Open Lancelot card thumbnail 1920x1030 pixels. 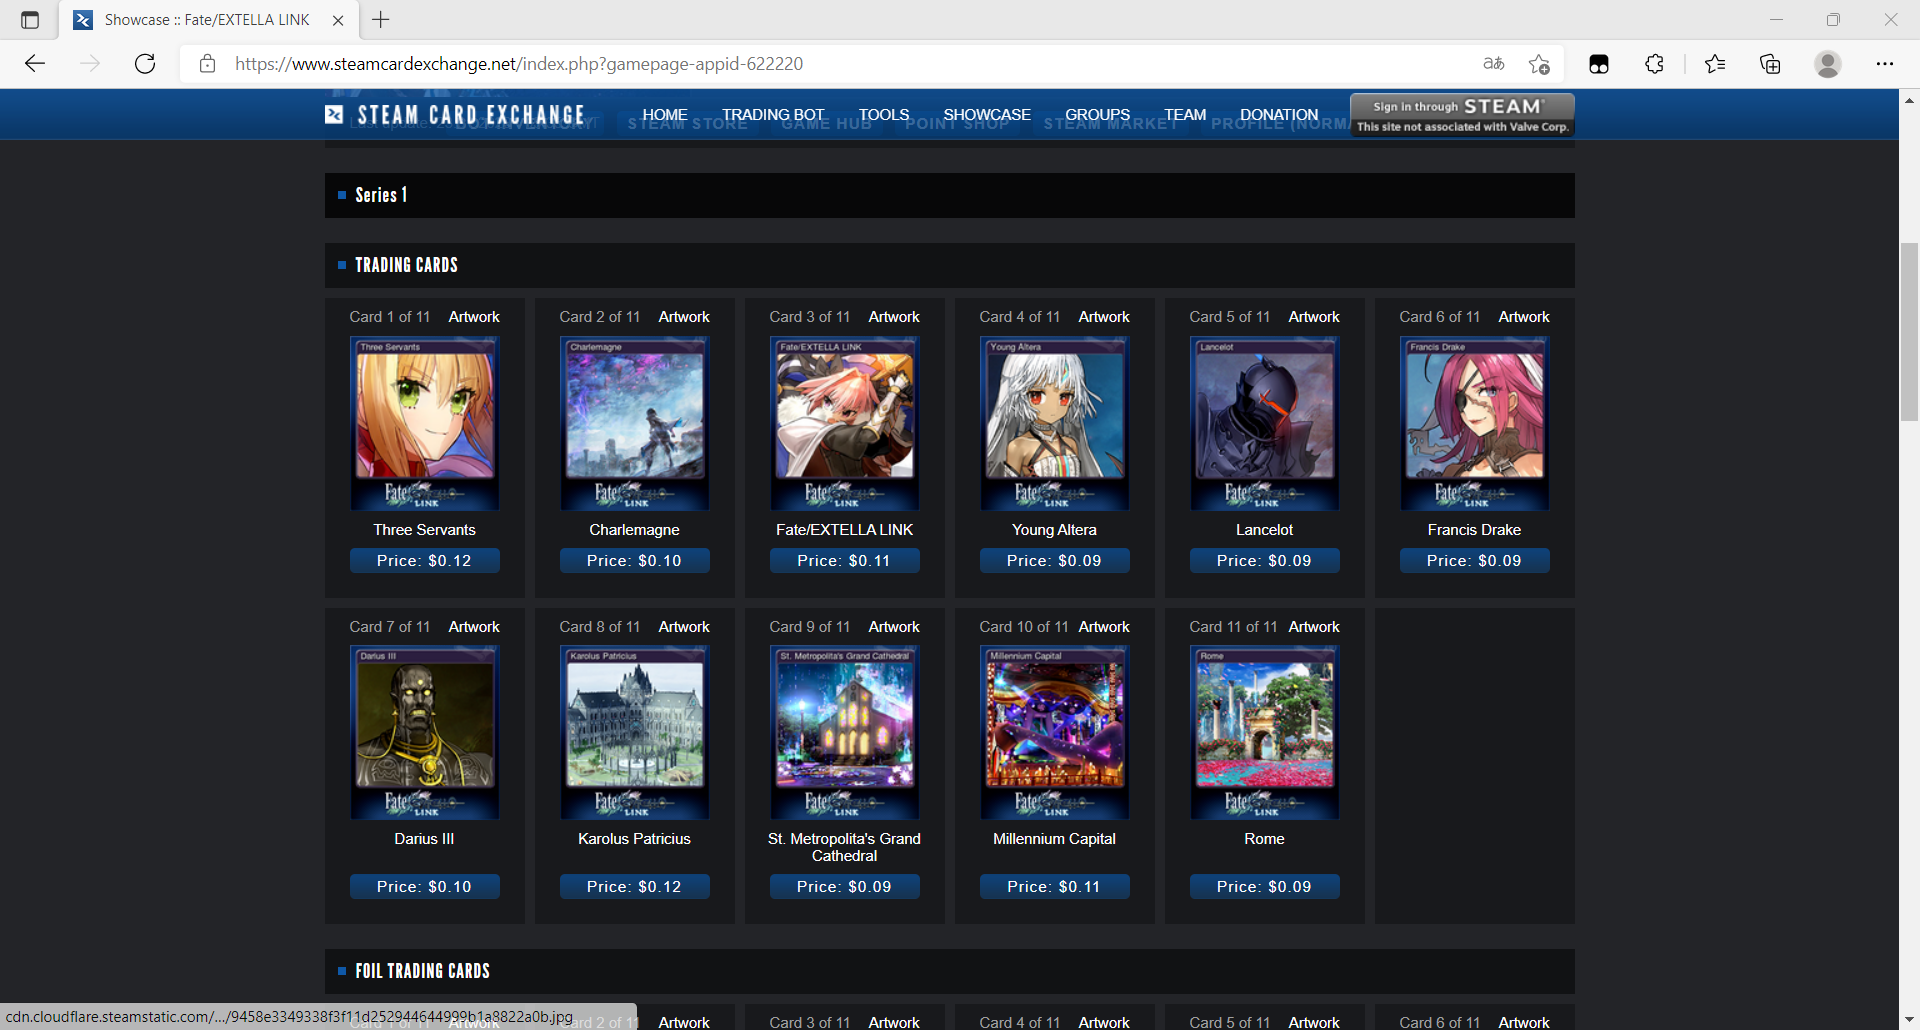pos(1265,423)
